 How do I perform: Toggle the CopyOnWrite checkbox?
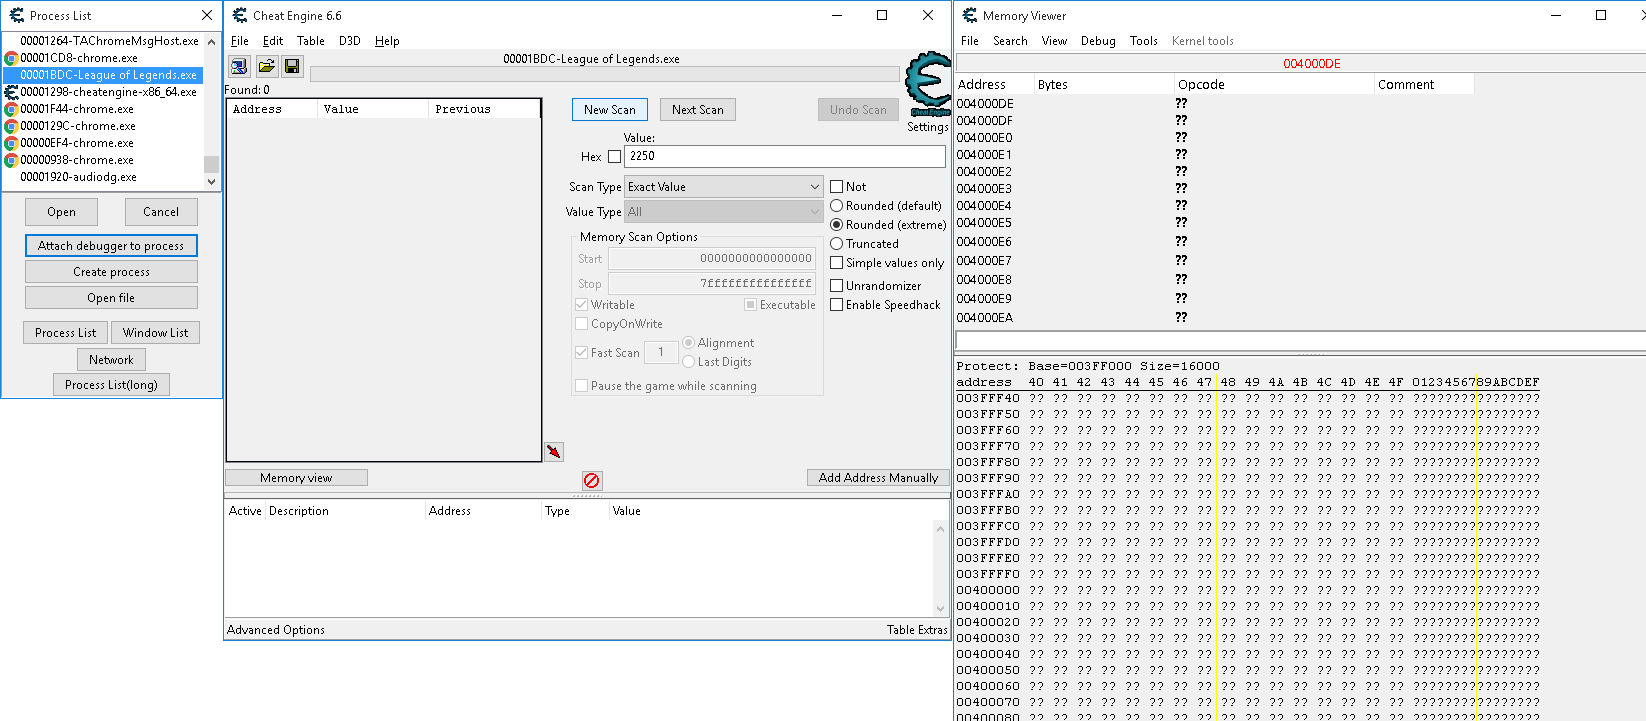coord(582,324)
